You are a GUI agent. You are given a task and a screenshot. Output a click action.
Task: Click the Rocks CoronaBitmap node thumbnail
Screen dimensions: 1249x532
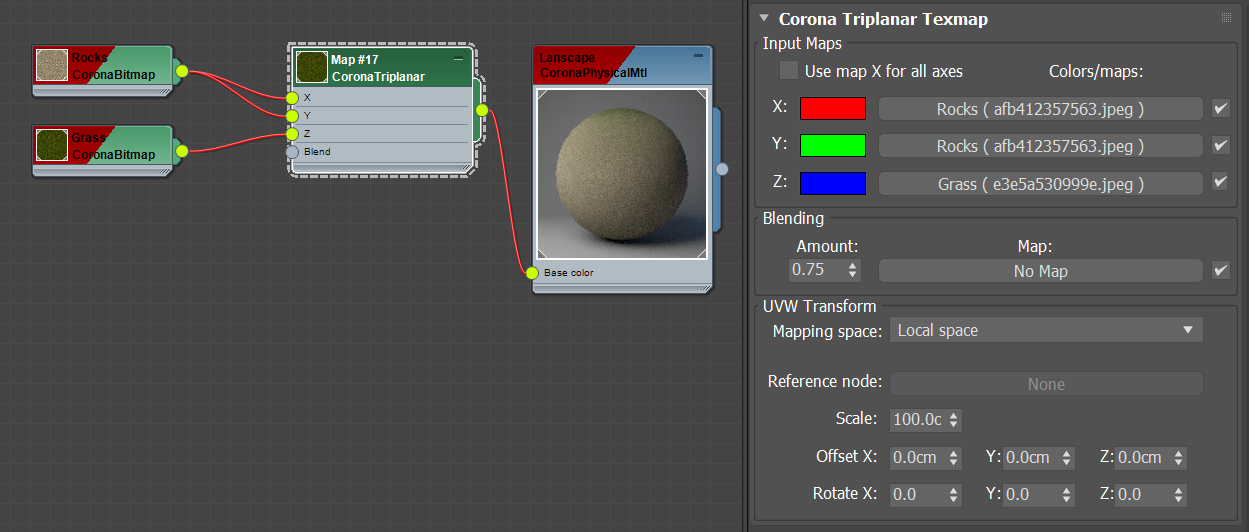click(51, 65)
